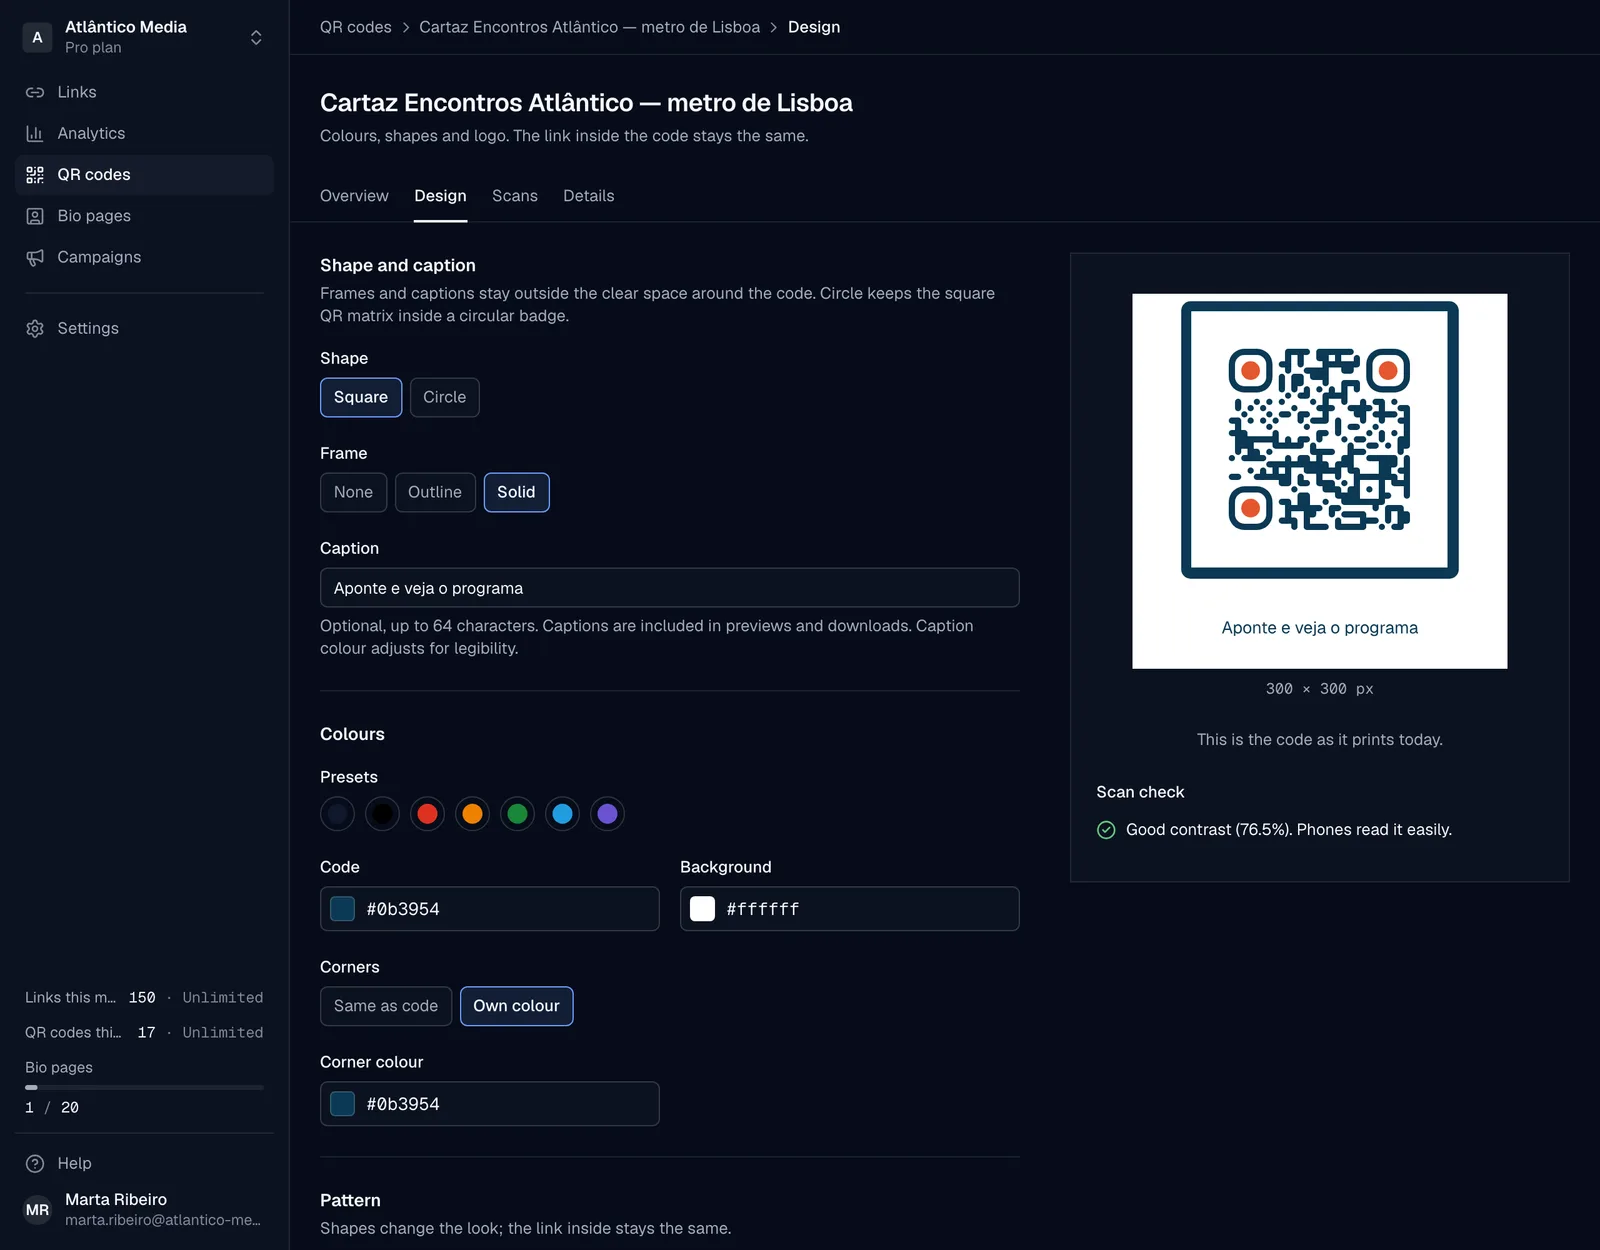Choose the Solid frame option
1600x1250 pixels.
click(516, 492)
